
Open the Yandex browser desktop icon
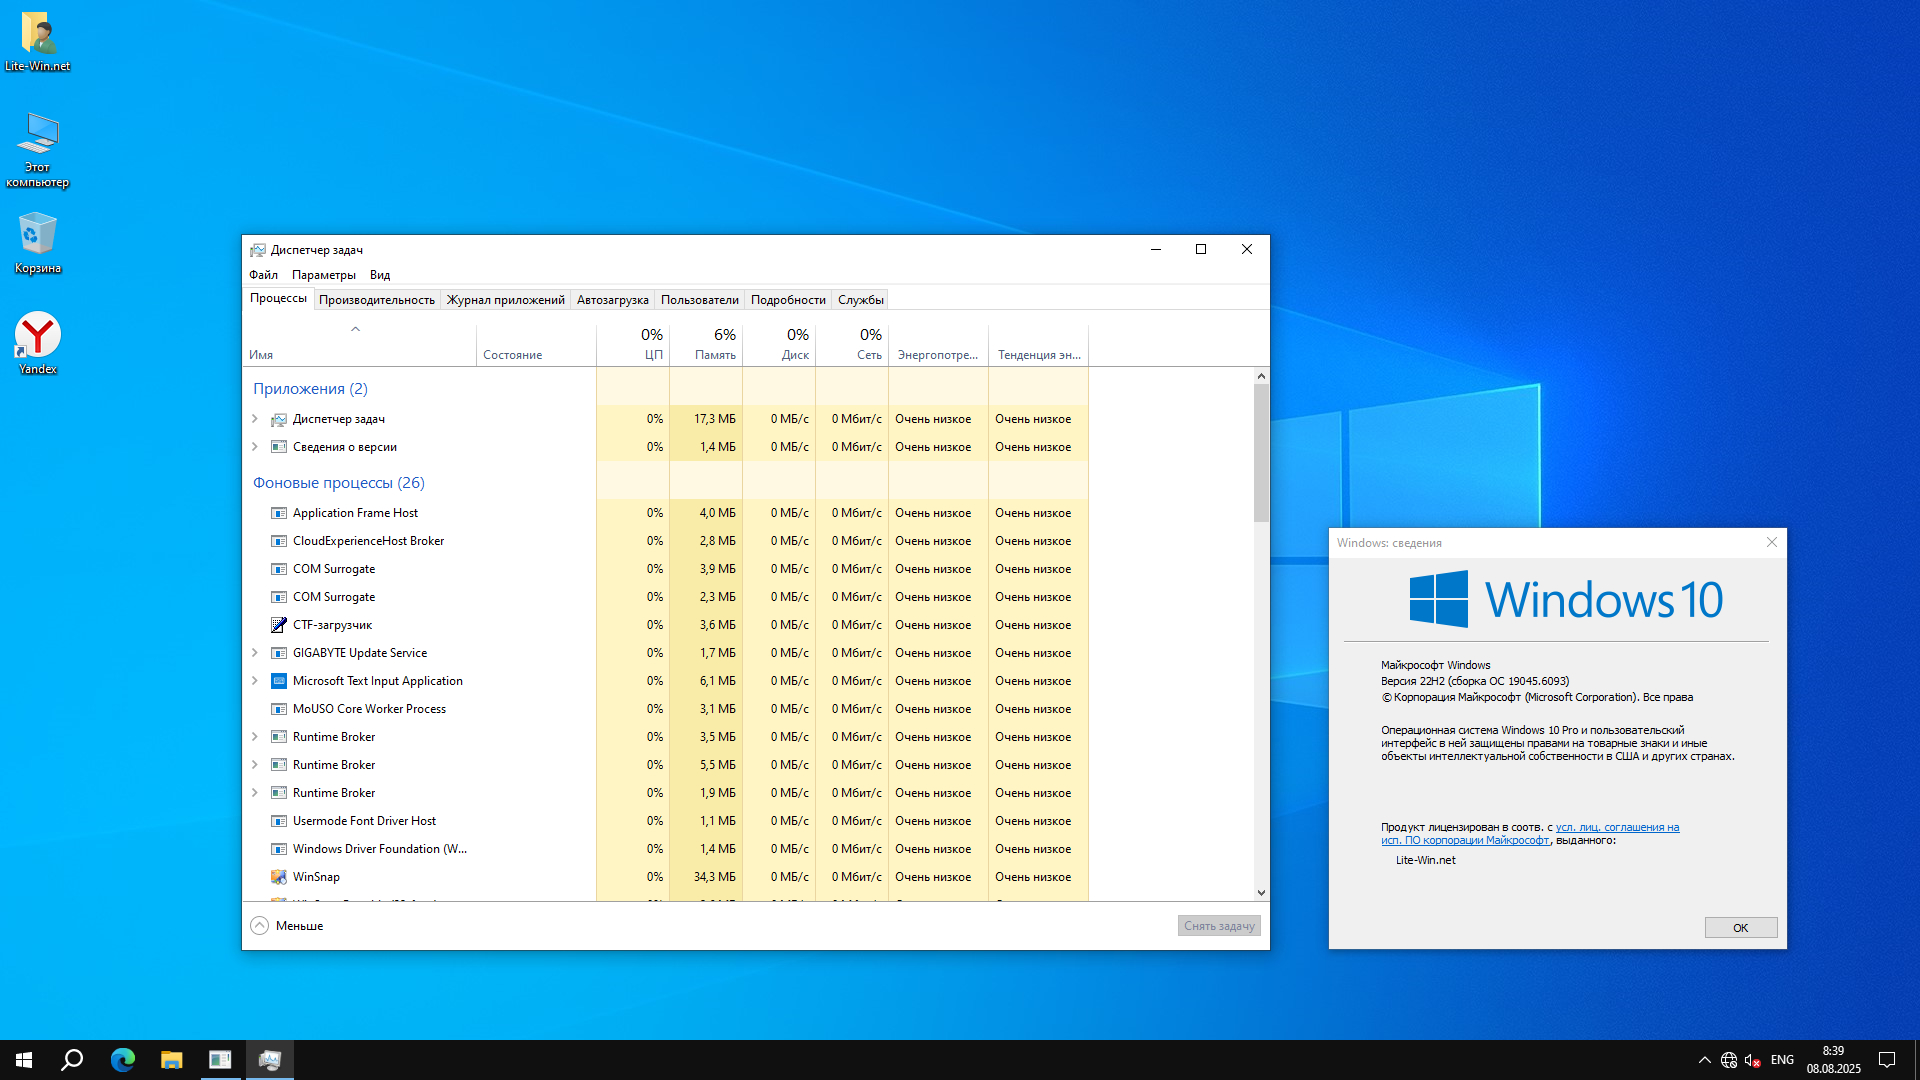click(x=37, y=337)
